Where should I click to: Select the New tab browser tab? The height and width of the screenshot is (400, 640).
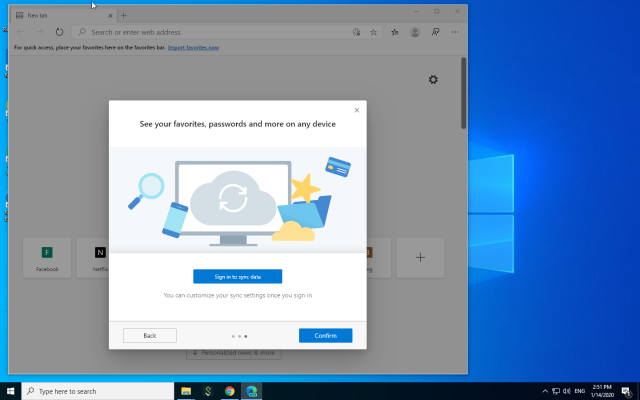pos(60,16)
